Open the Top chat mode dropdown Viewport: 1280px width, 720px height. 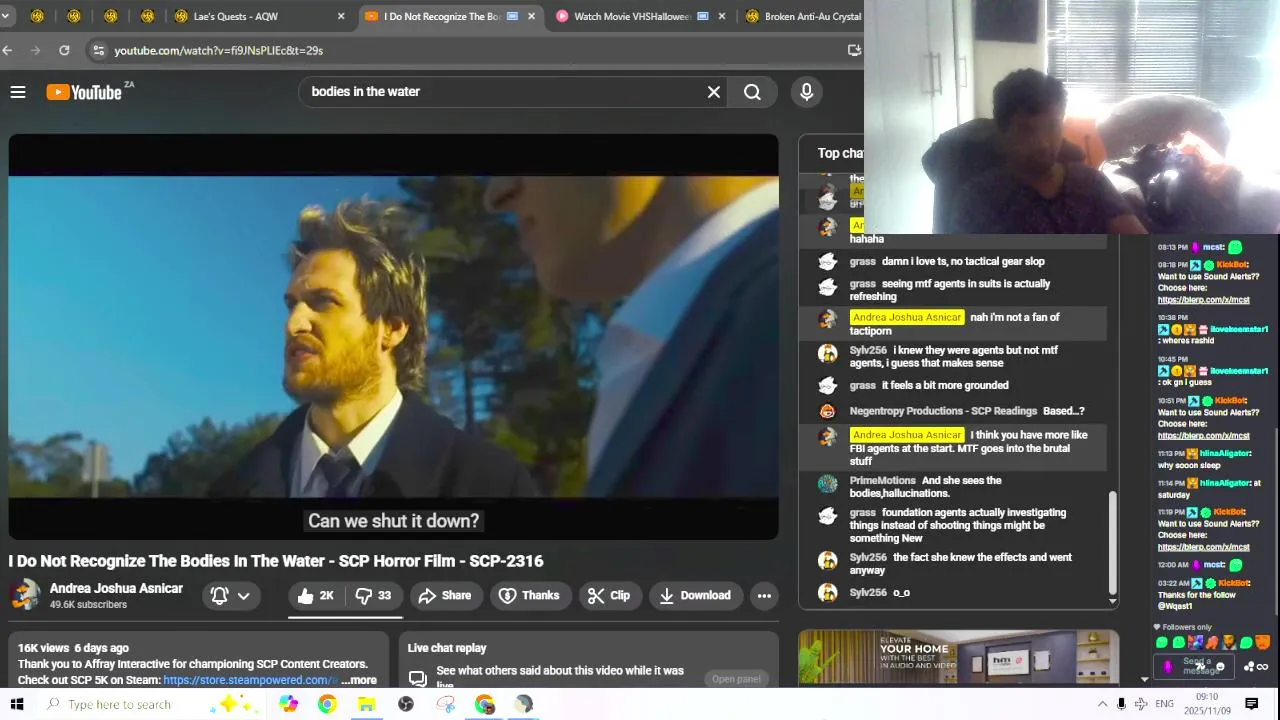click(840, 153)
